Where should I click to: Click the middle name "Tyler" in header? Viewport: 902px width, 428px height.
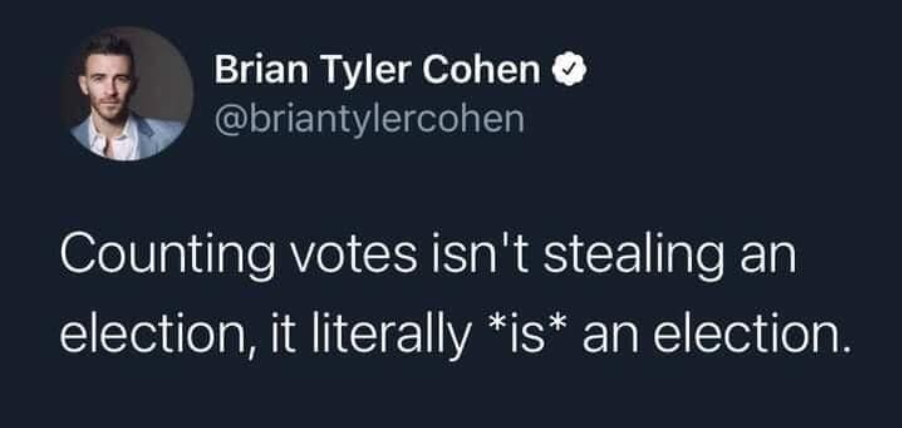pos(356,71)
